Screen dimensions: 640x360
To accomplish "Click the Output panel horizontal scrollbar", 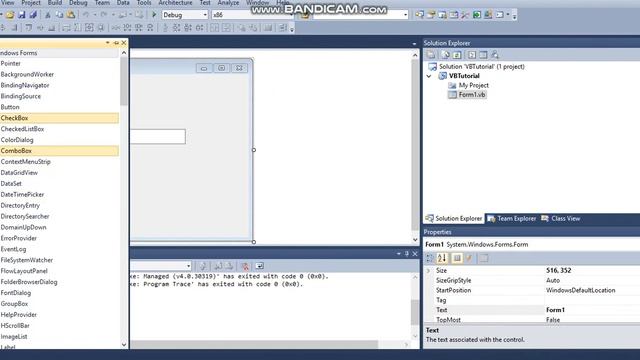I will (254, 345).
